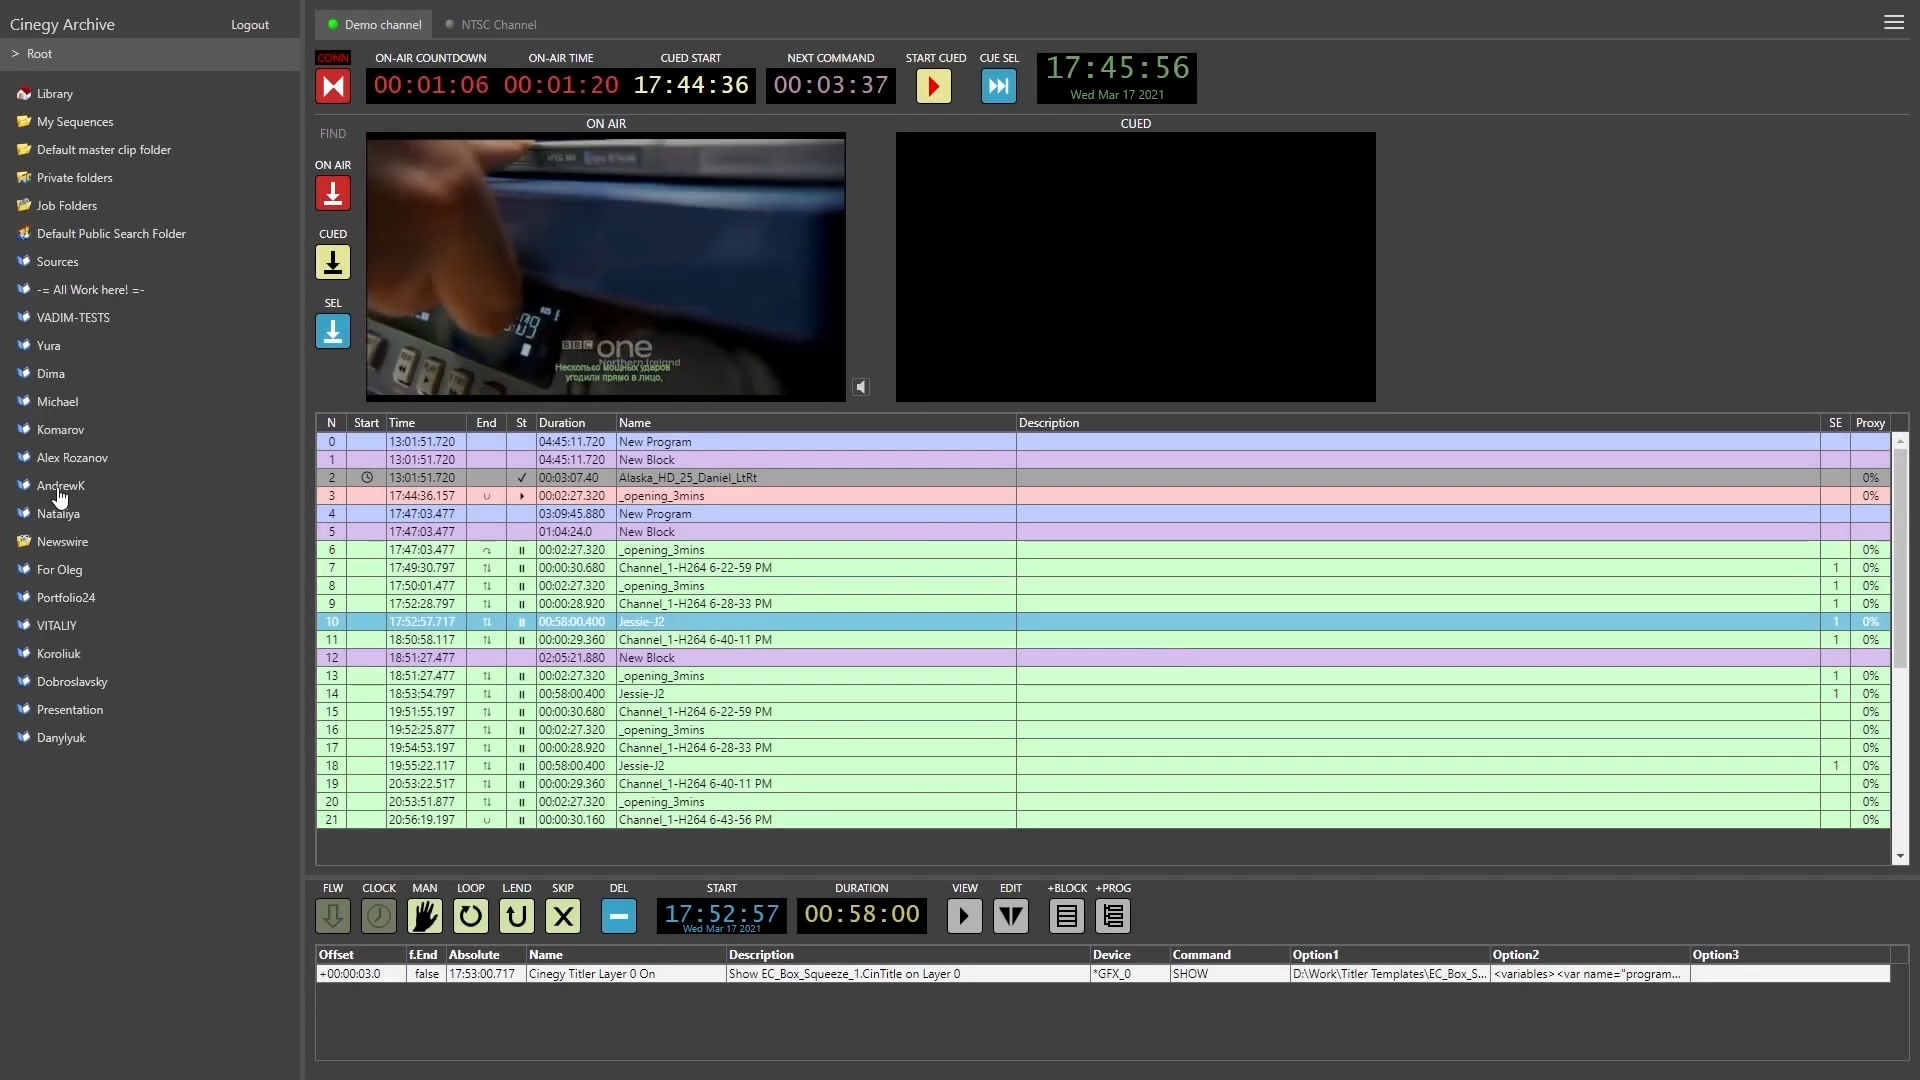
Task: Click the CUED preview monitor
Action: (x=1136, y=267)
